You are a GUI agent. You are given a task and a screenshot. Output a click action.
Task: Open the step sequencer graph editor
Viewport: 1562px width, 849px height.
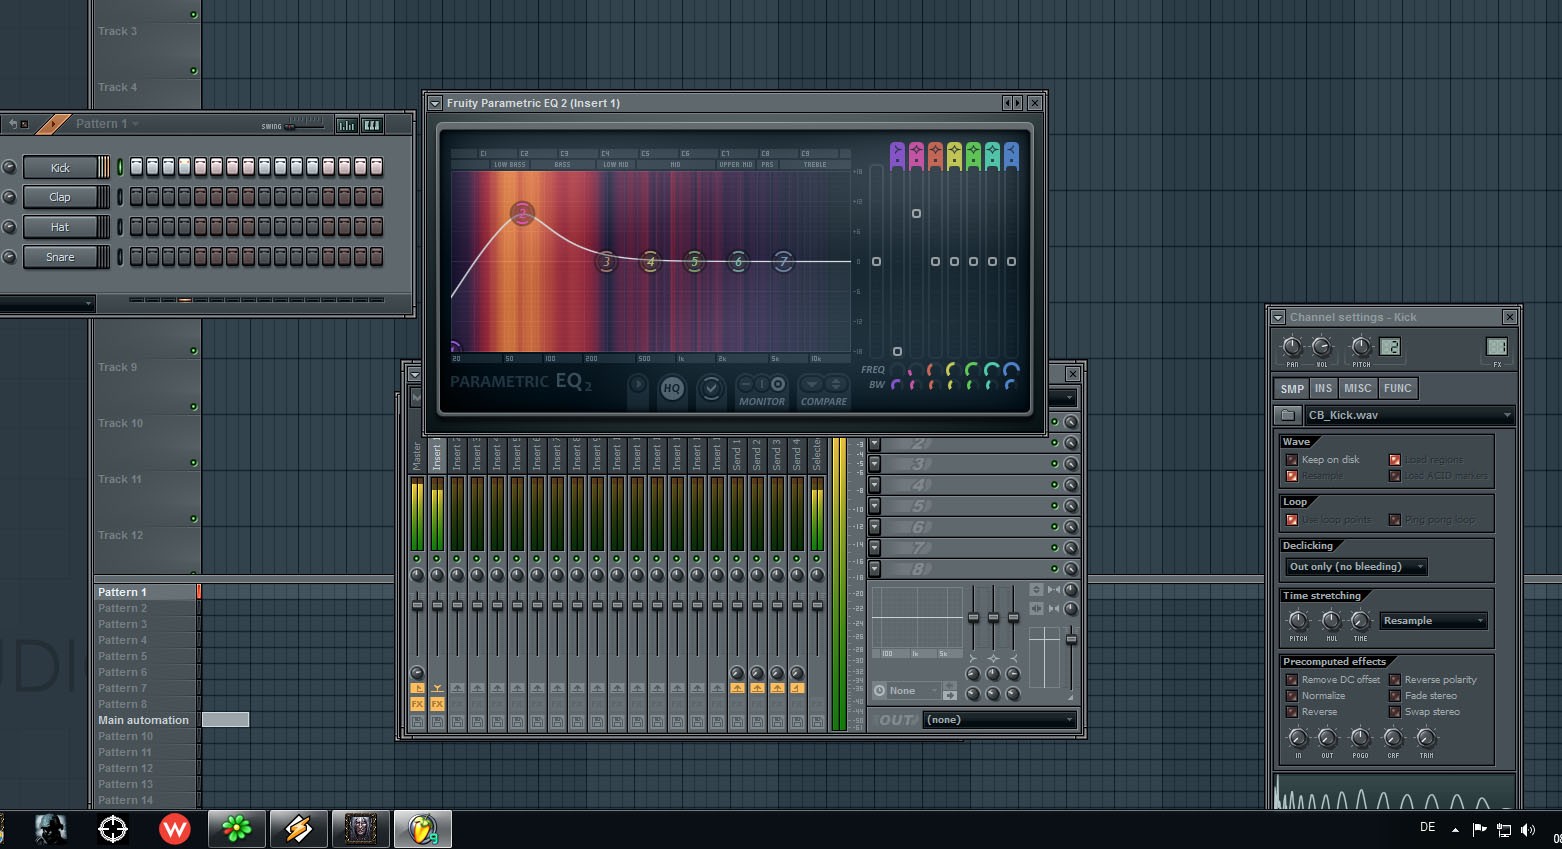pos(346,125)
